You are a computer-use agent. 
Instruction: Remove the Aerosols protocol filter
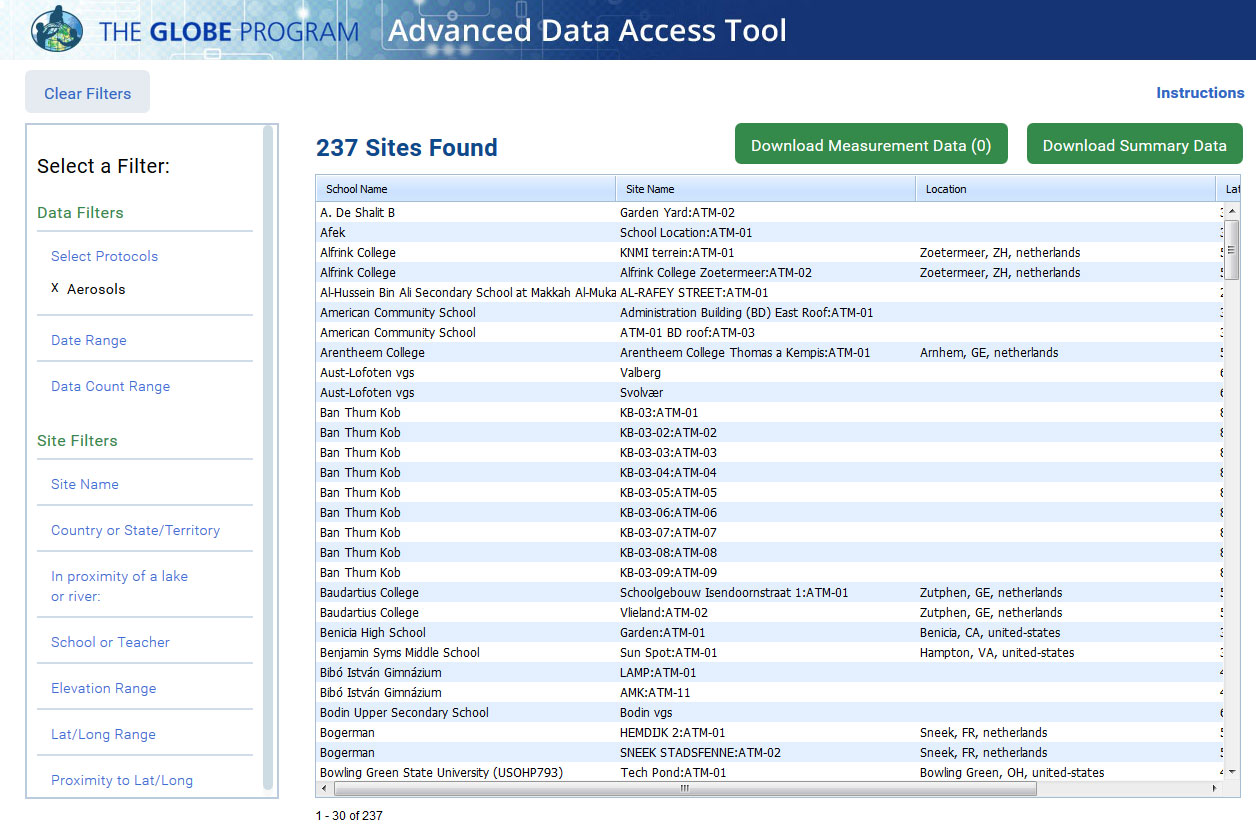coord(55,290)
